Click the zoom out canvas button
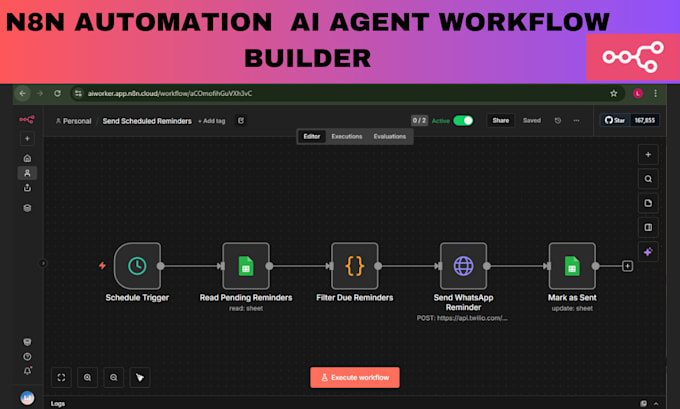The width and height of the screenshot is (680, 409). pyautogui.click(x=114, y=377)
